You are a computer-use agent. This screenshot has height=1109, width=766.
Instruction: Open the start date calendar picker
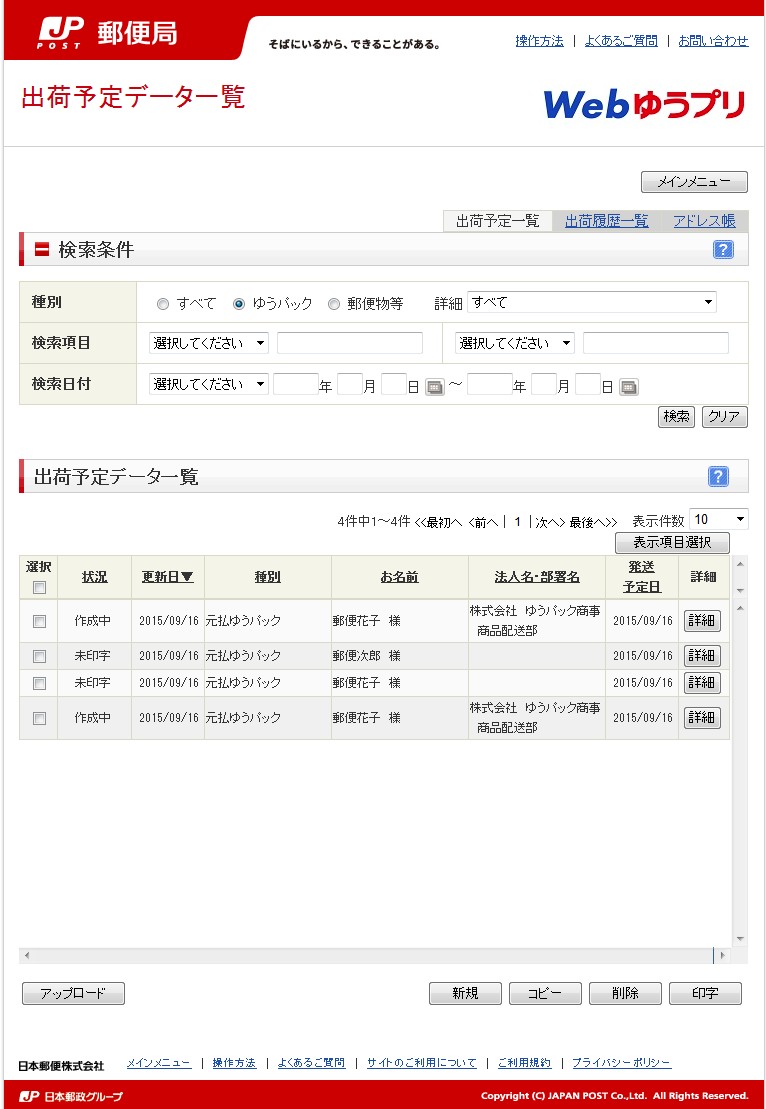[434, 387]
